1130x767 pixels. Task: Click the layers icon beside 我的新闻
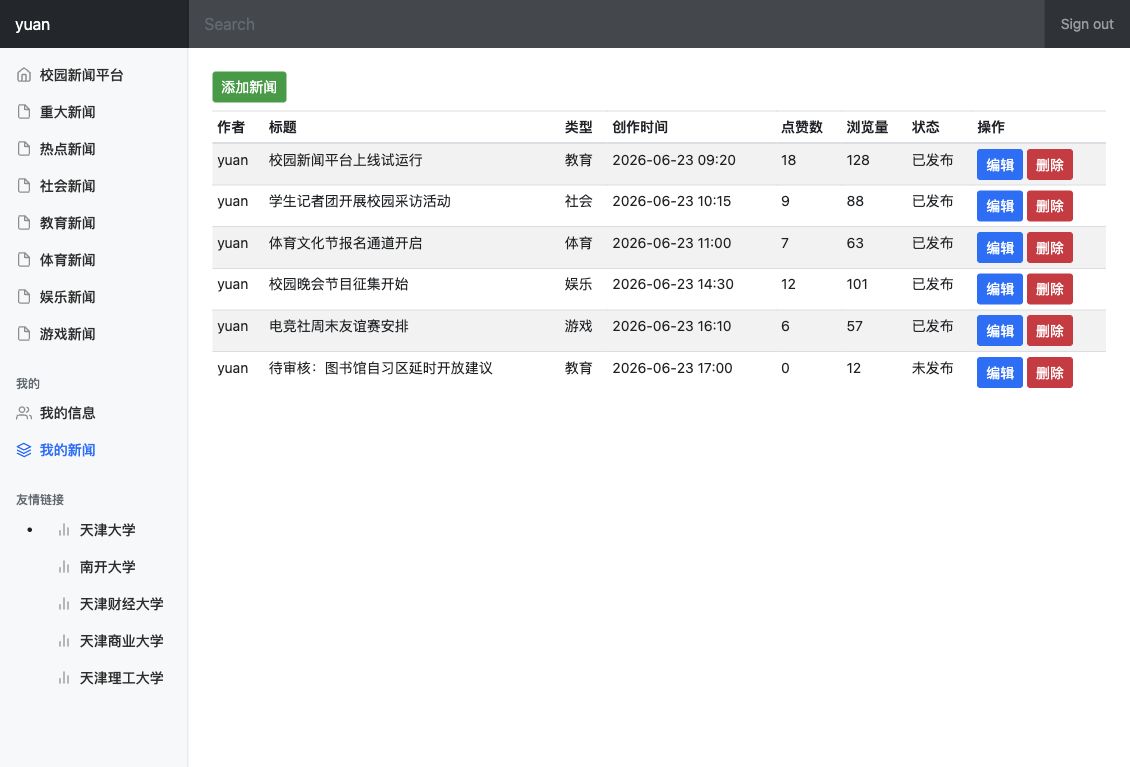(x=24, y=450)
